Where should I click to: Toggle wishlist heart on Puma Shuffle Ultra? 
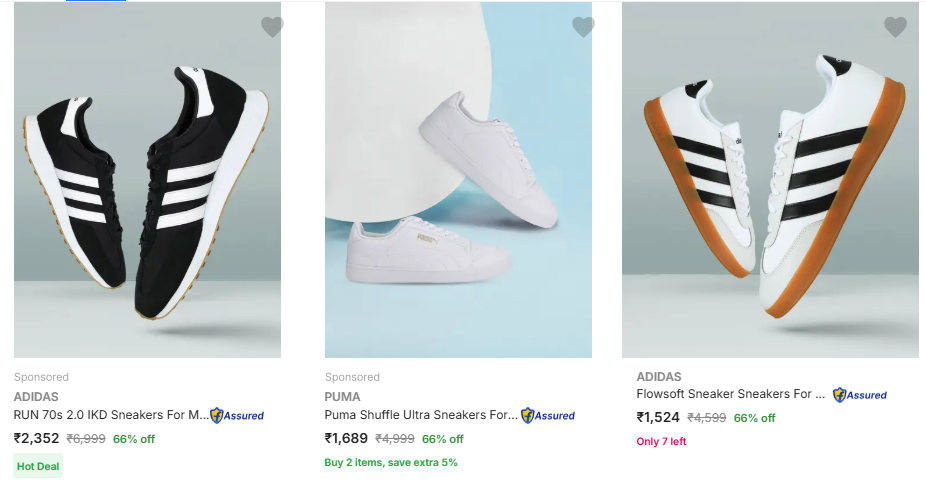583,28
